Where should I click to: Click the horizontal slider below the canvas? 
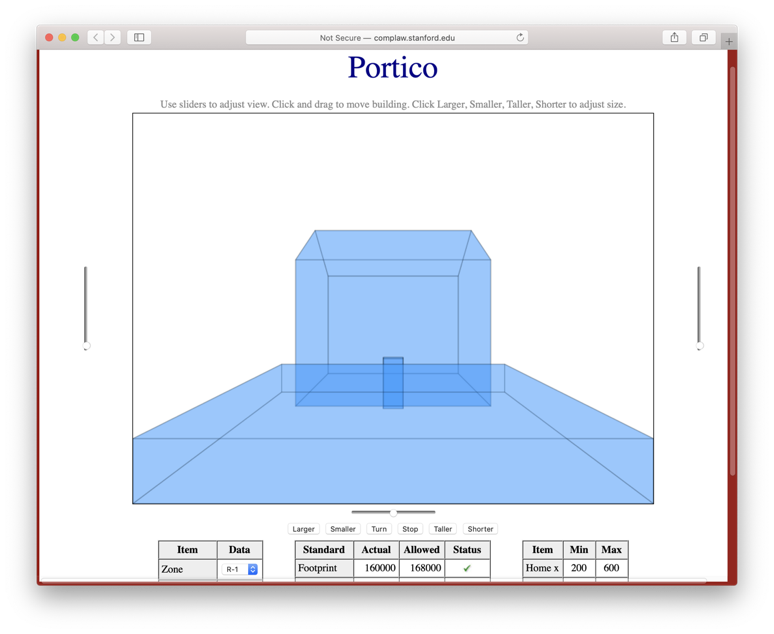click(x=393, y=512)
